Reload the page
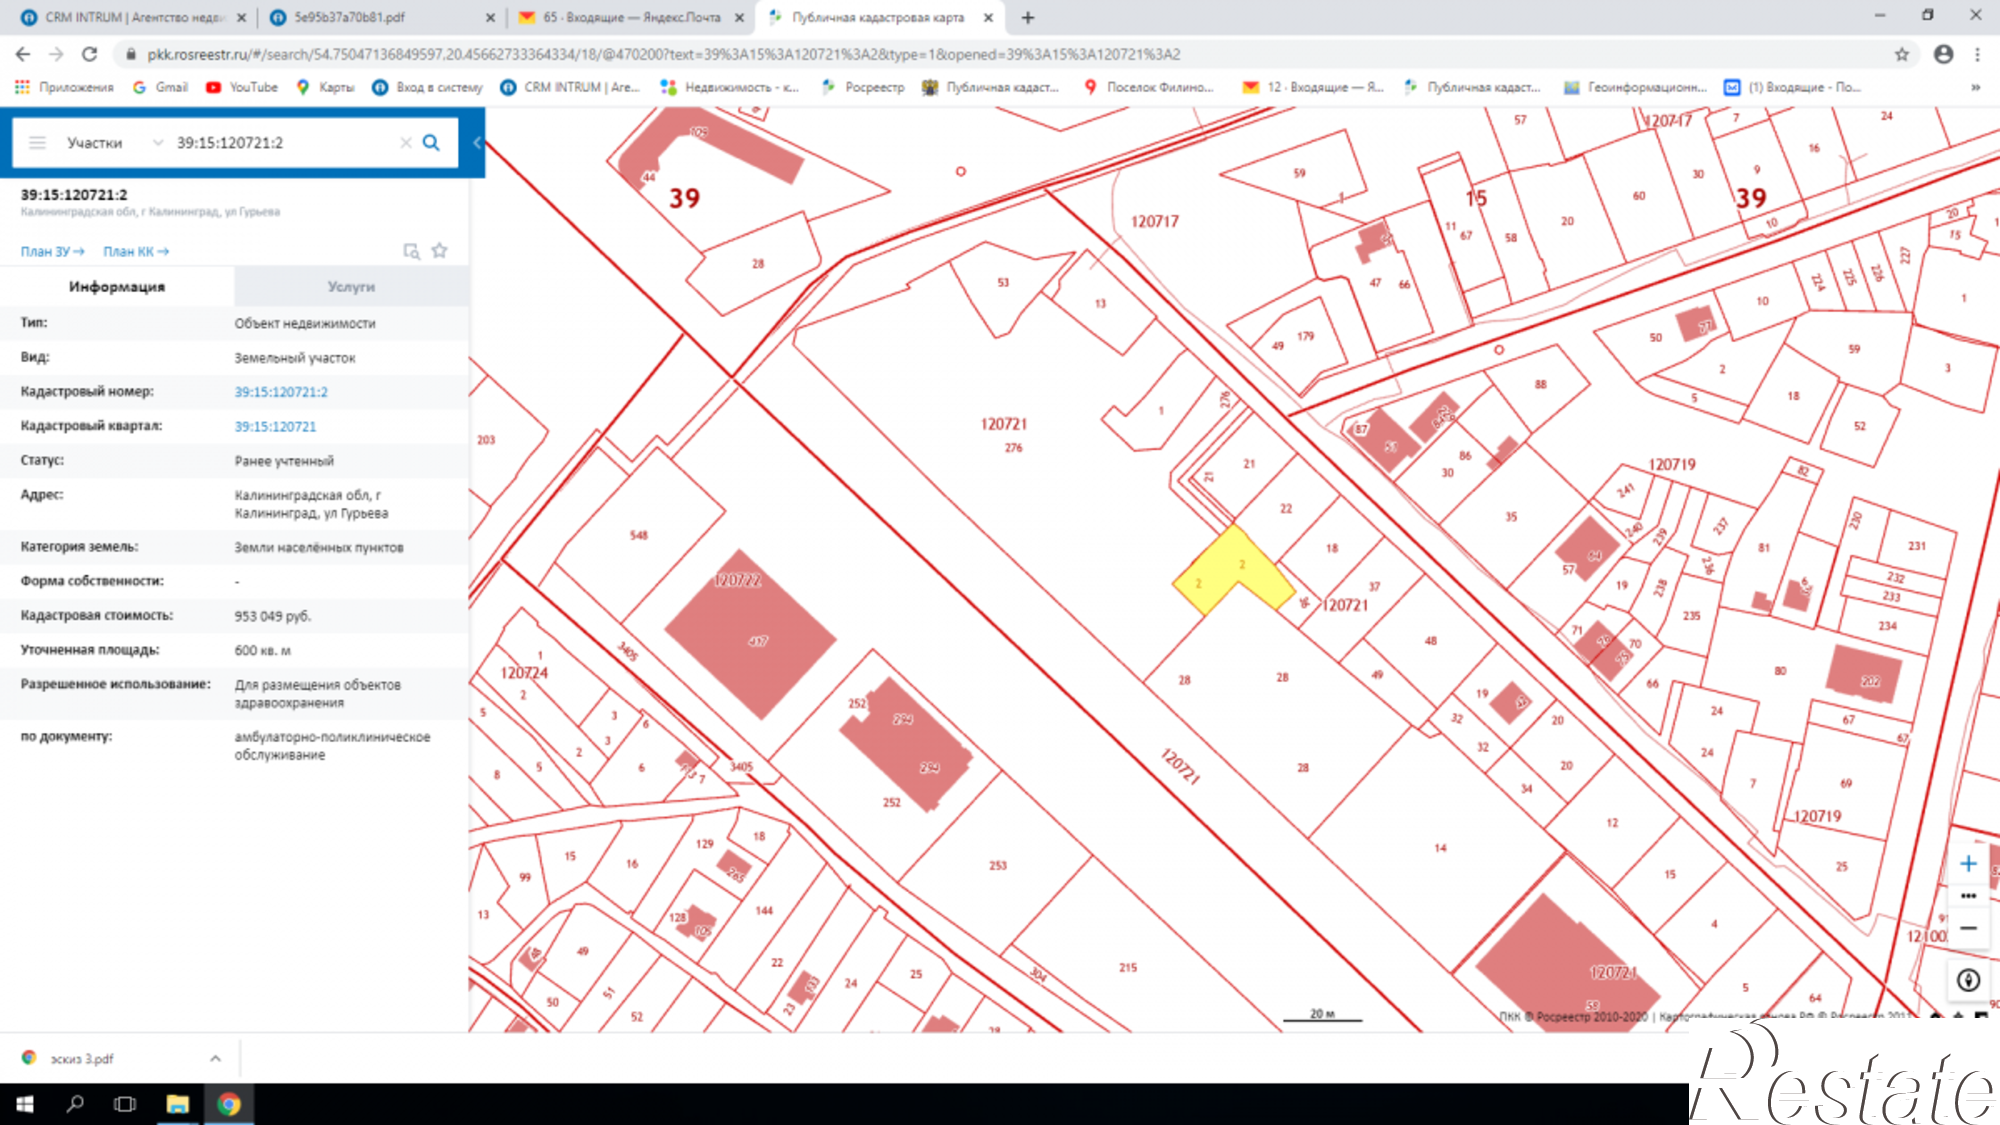The height and width of the screenshot is (1125, 2000). [90, 54]
